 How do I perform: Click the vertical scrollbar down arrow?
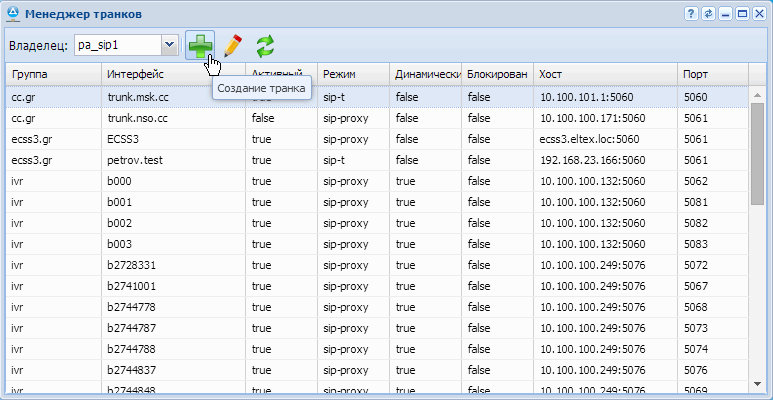[x=758, y=384]
